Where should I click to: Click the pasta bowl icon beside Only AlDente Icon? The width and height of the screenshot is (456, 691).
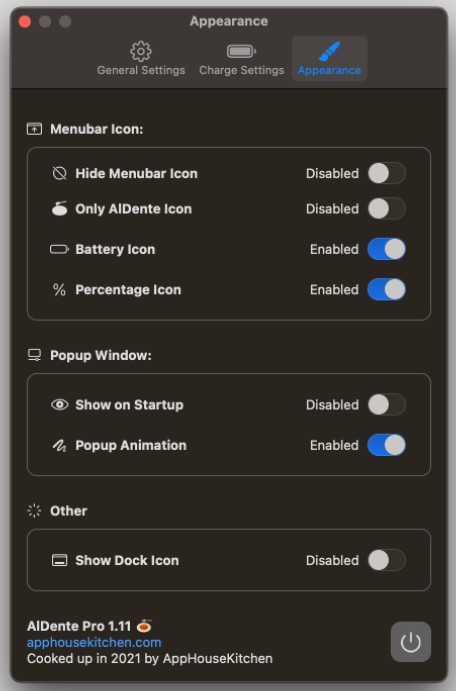point(59,208)
